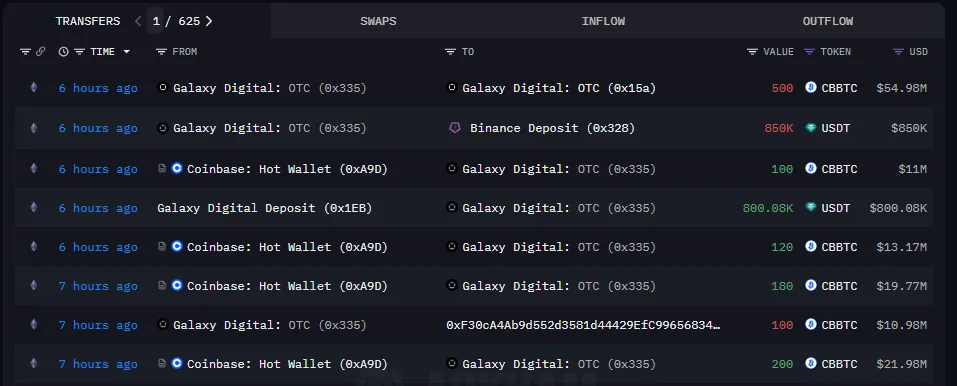Open Galaxy Digital Deposit (0x1EB) link
Screen dimensions: 957x386
click(x=264, y=208)
